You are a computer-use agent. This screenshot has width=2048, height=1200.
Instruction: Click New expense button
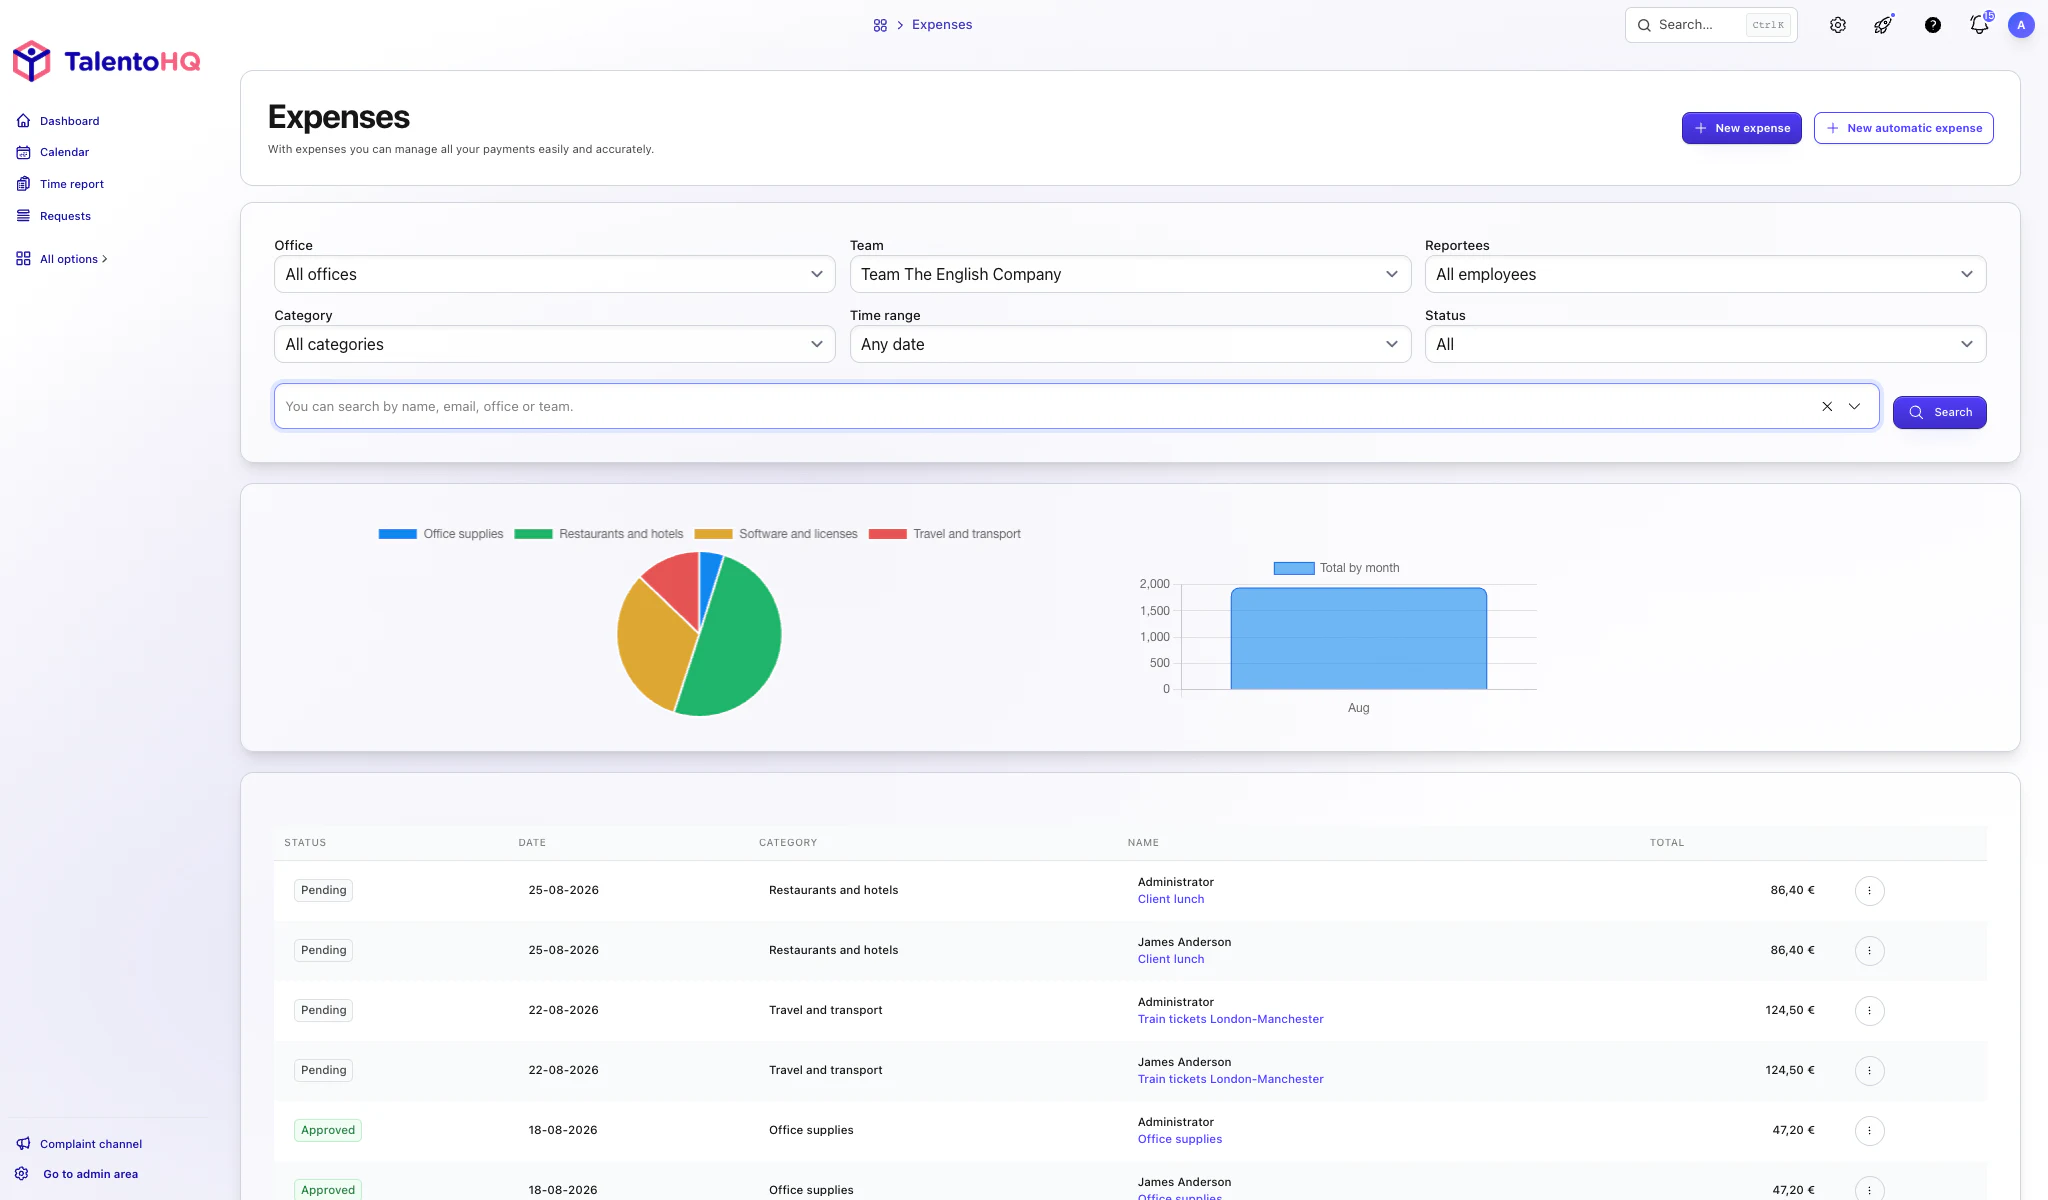(x=1742, y=128)
